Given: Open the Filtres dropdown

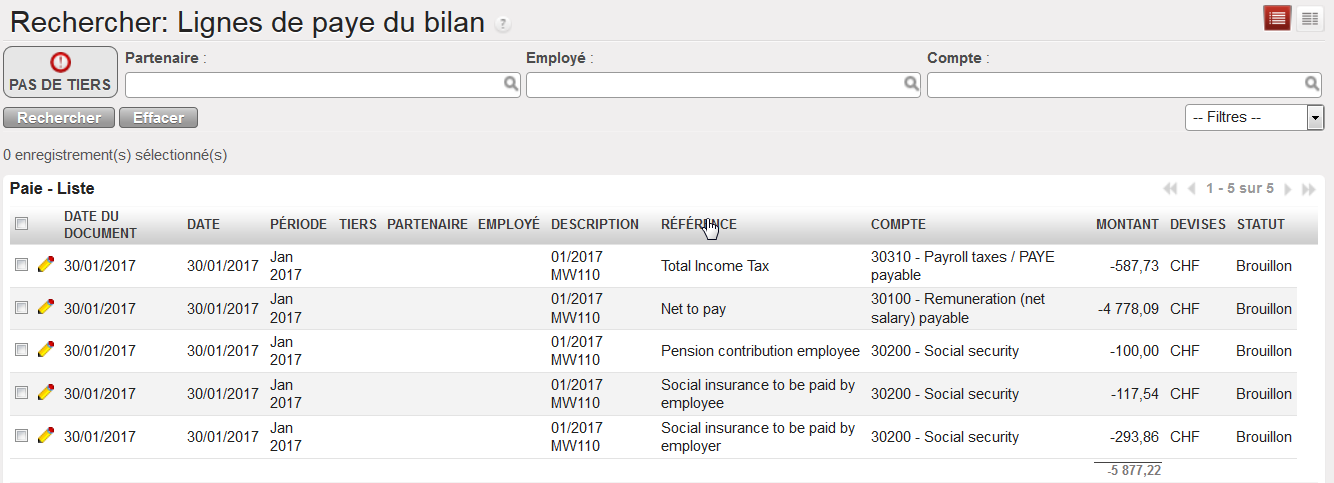Looking at the screenshot, I should coord(1254,118).
